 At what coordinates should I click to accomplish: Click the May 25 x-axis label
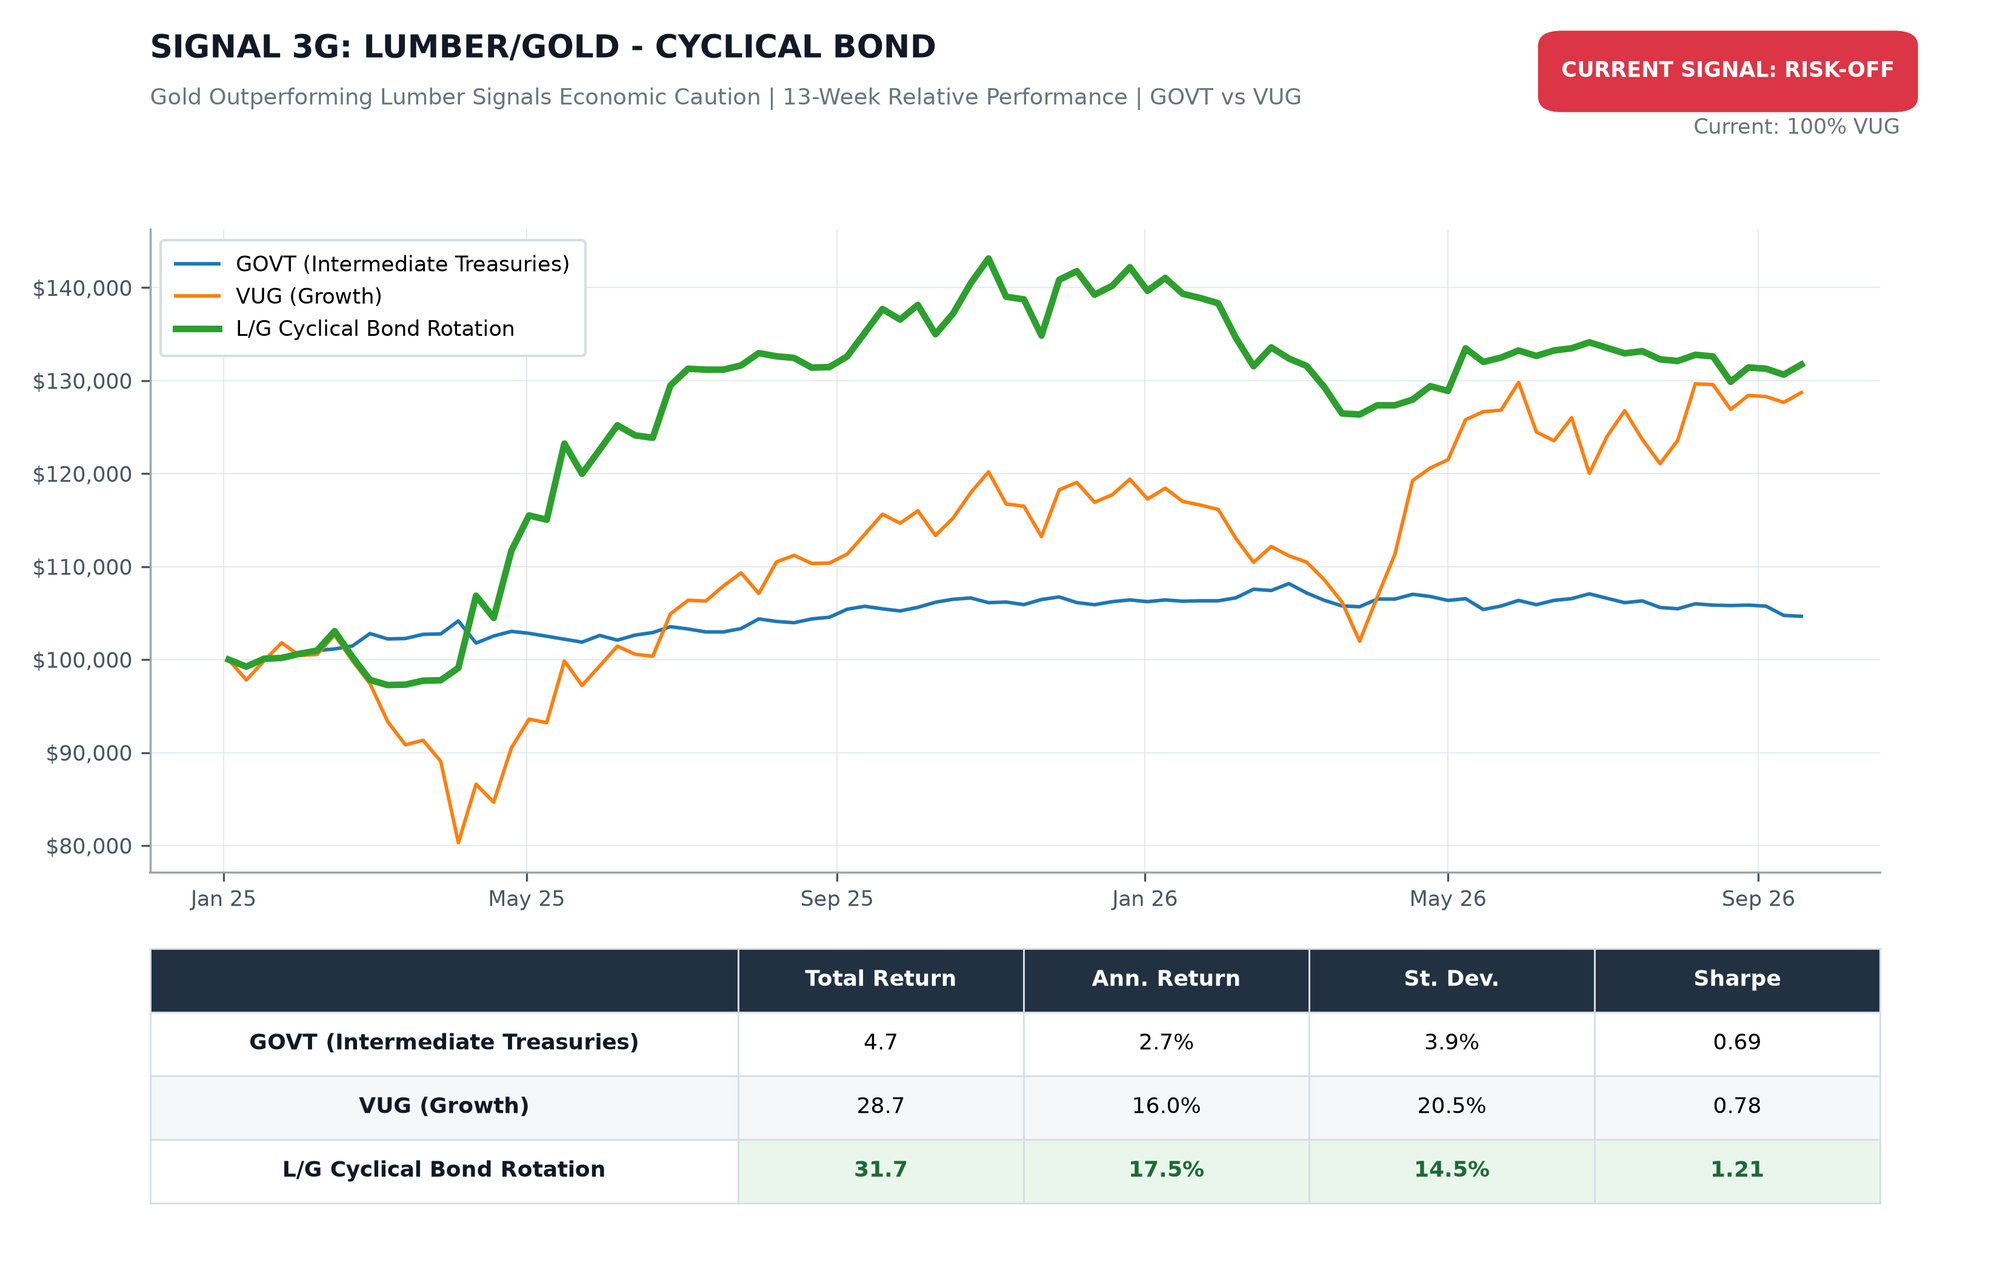pos(526,899)
